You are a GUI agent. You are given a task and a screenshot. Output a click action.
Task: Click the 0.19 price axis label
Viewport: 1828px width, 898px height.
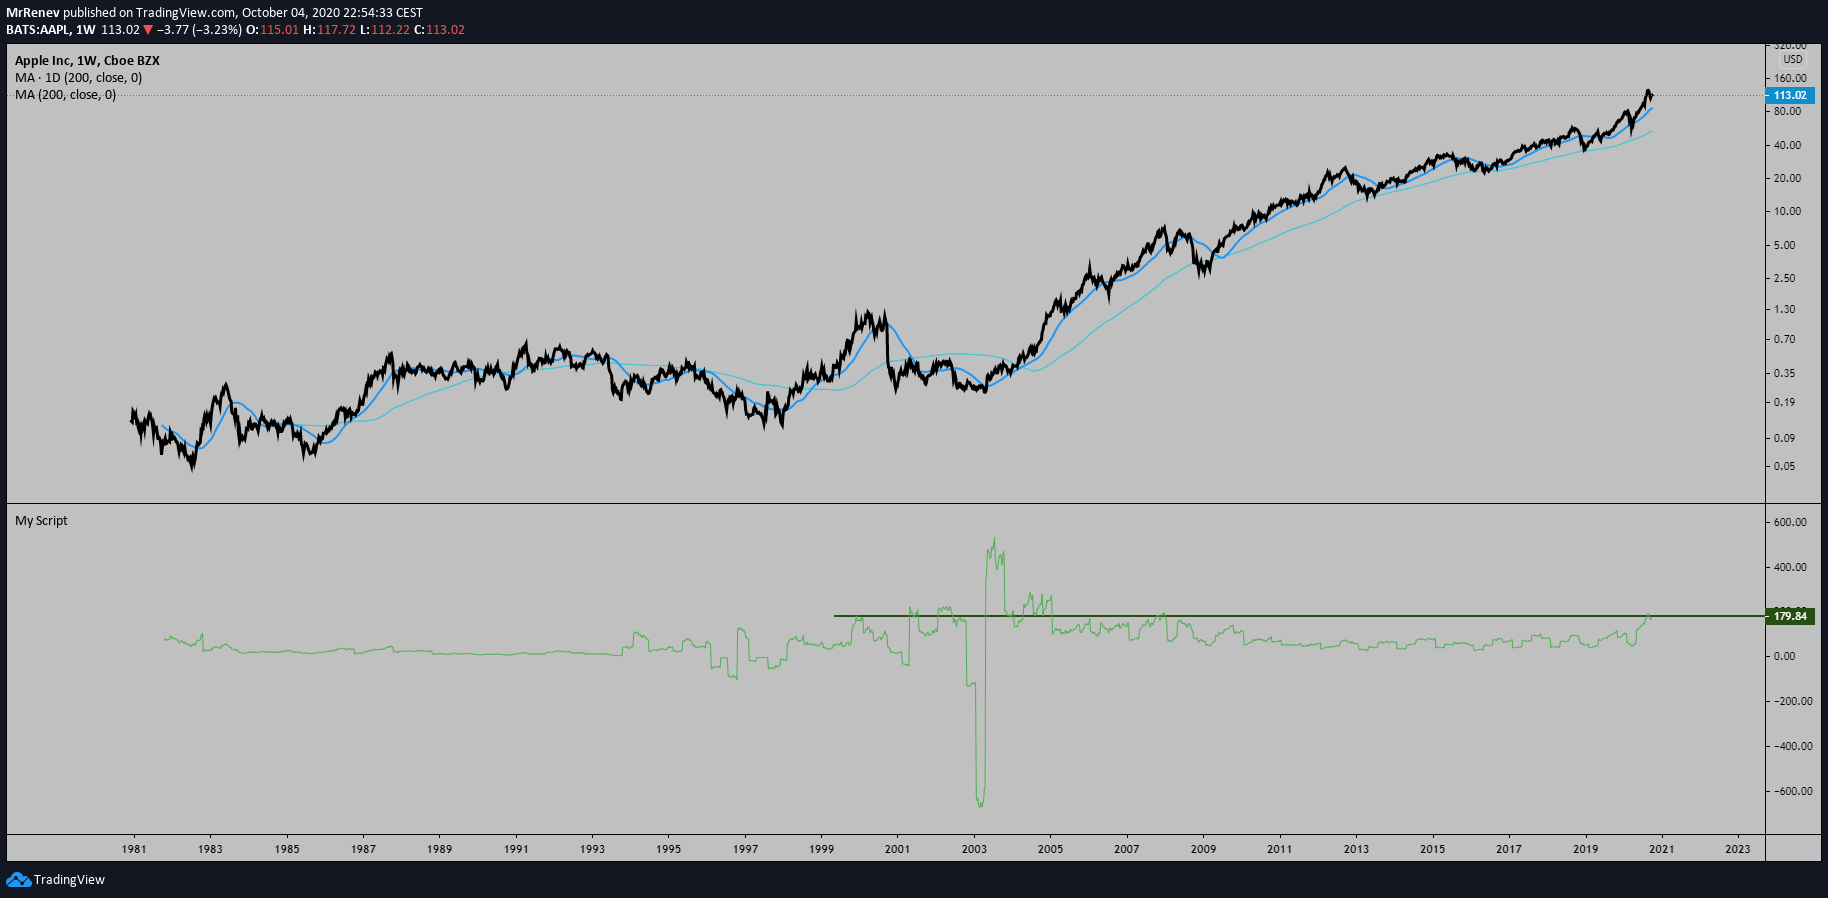(x=1785, y=402)
